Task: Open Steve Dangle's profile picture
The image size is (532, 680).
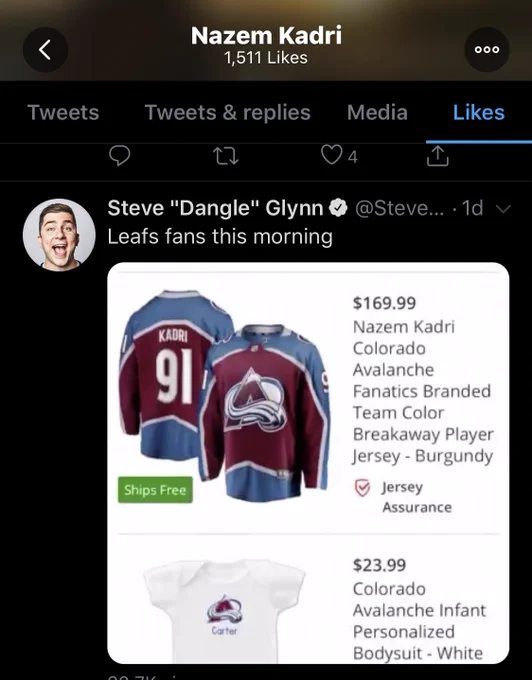Action: click(59, 235)
